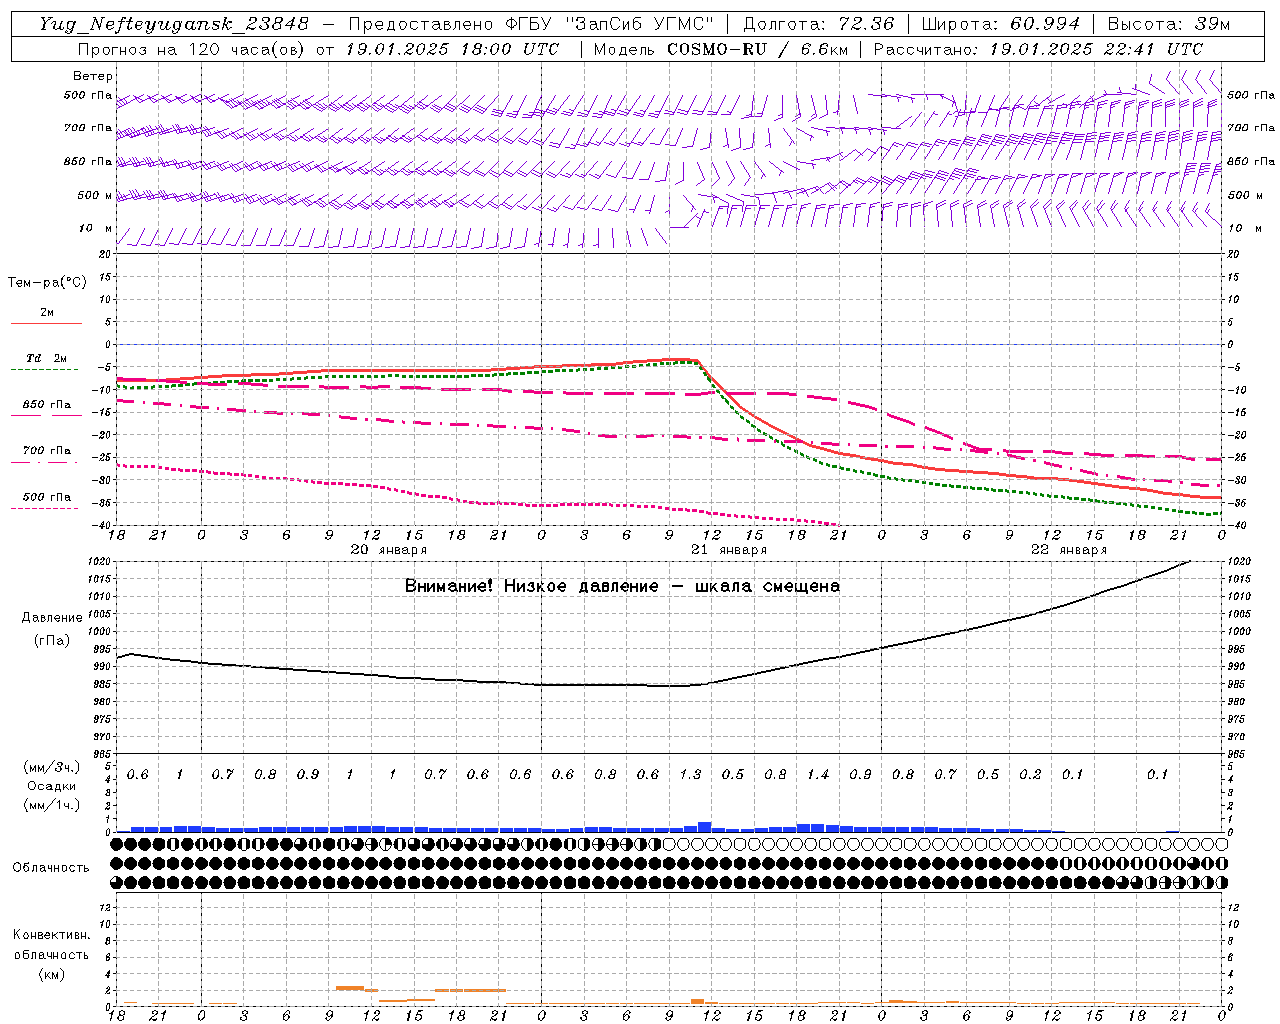Select the 0.2 precipitation value
Image resolution: width=1280 pixels, height=1024 pixels.
pyautogui.click(x=1030, y=775)
